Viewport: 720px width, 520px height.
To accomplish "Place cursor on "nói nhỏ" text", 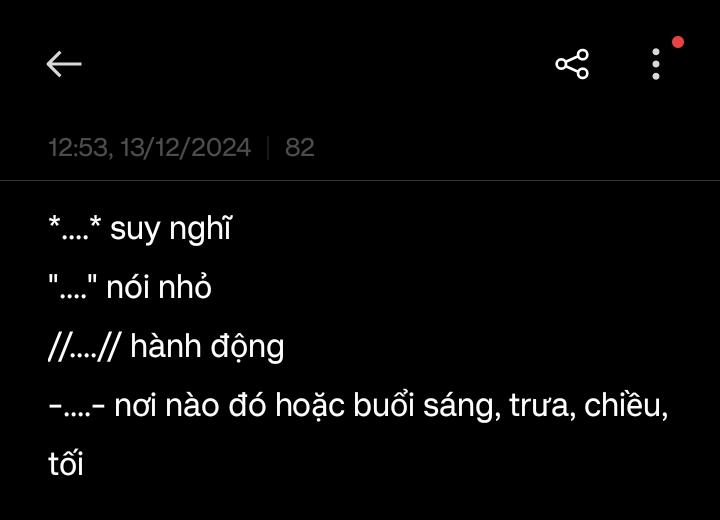I will coord(159,288).
